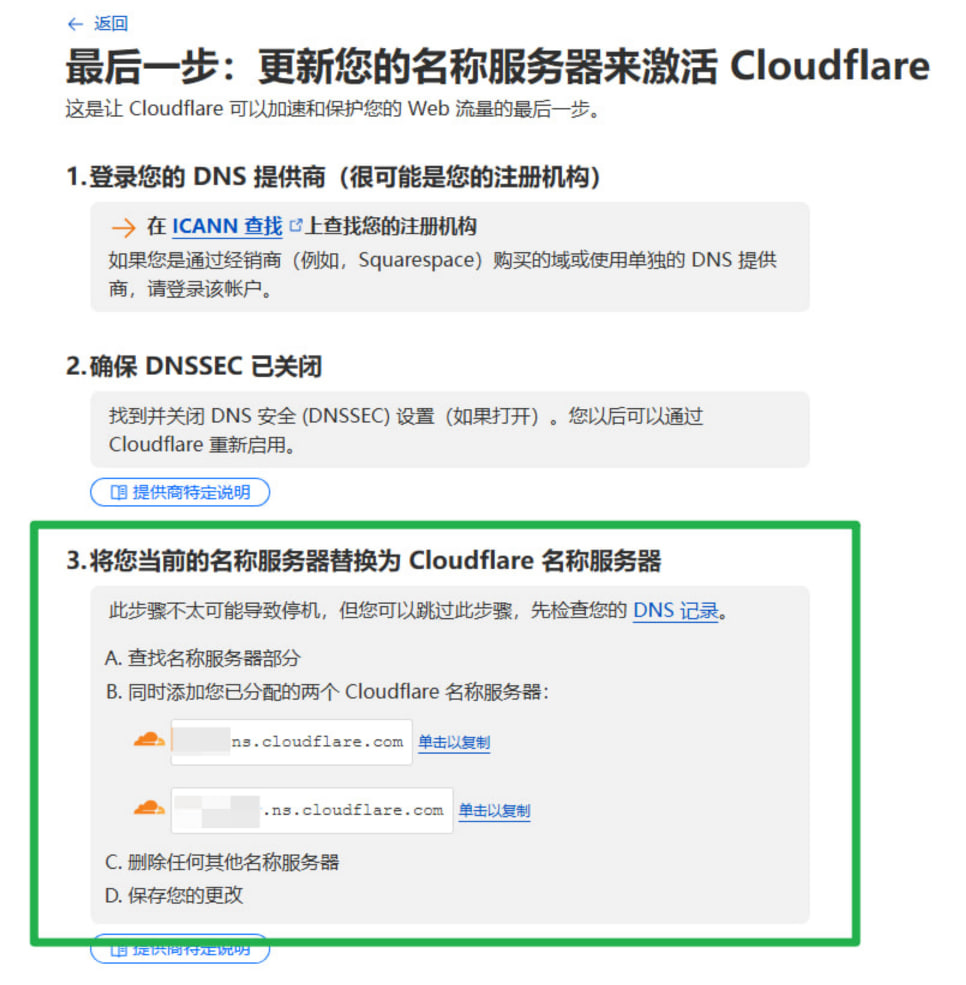Click the external link icon after ICANN 查找
Screen dimensions: 966x985
[x=295, y=225]
